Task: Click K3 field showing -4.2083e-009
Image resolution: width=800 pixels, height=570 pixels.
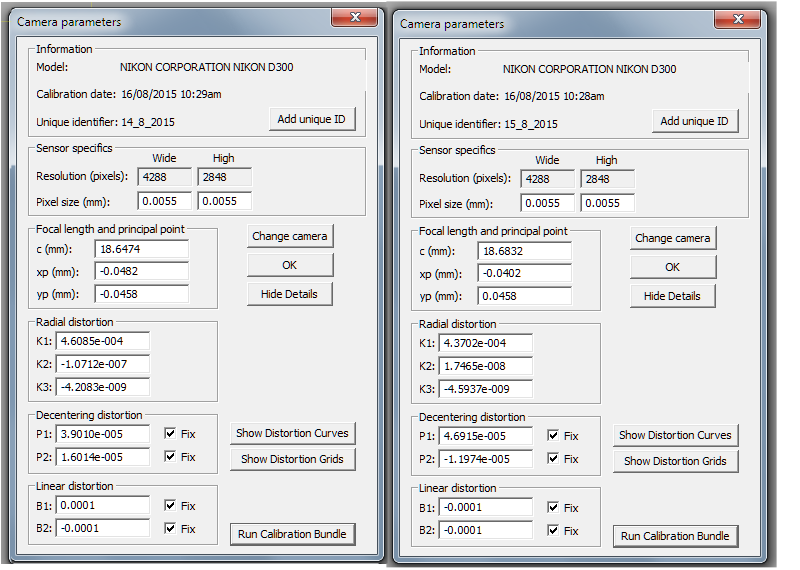Action: coord(103,387)
